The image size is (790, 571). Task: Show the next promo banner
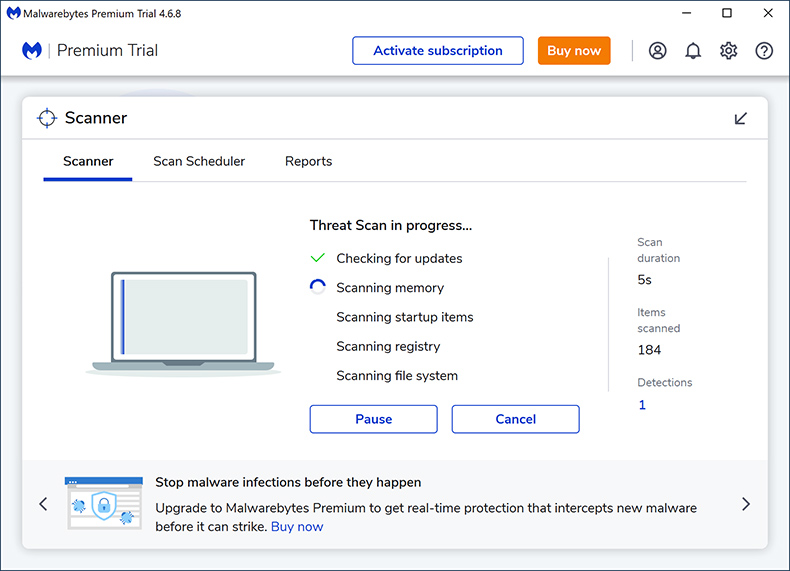click(x=745, y=504)
